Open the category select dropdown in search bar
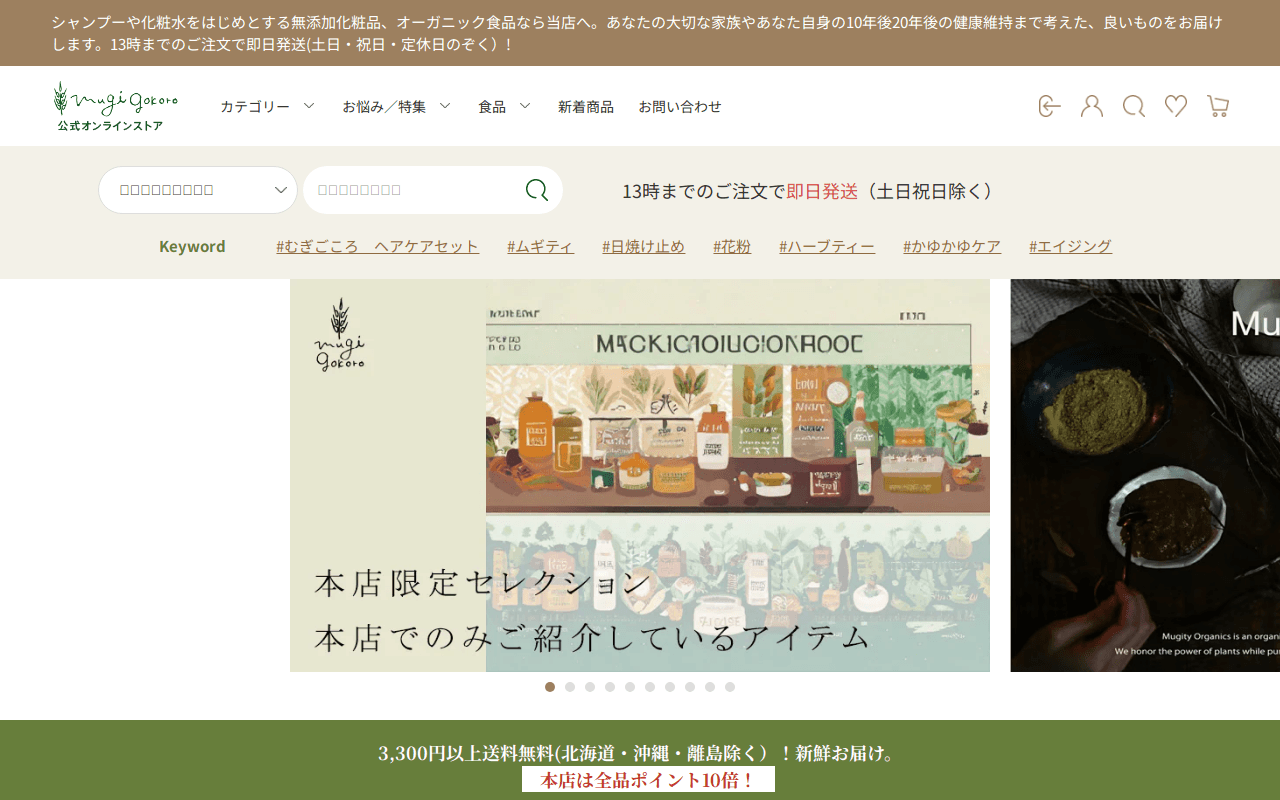The height and width of the screenshot is (800, 1280). click(198, 190)
